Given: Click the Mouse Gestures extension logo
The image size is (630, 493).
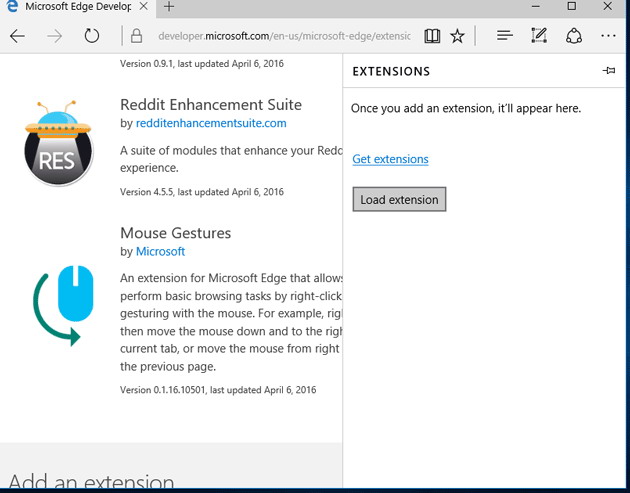Looking at the screenshot, I should pos(63,305).
